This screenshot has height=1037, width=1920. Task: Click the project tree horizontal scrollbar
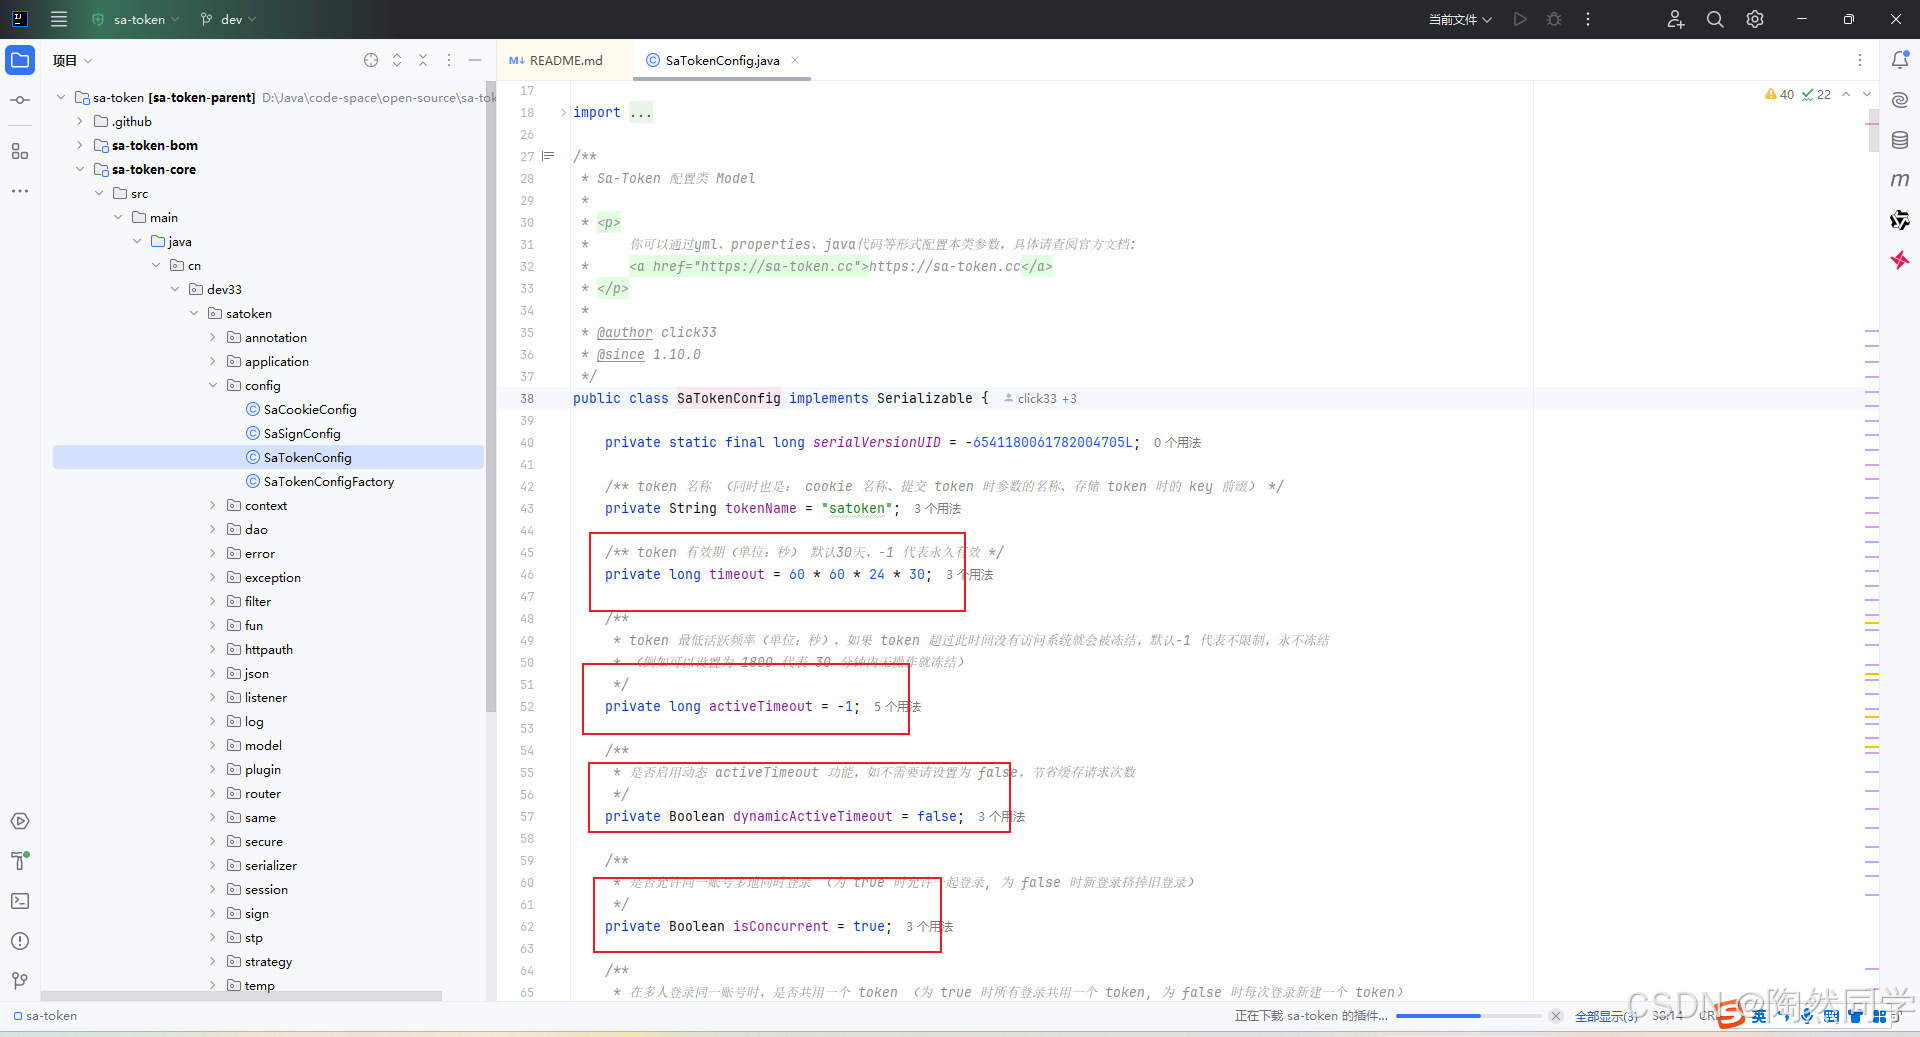[x=241, y=996]
